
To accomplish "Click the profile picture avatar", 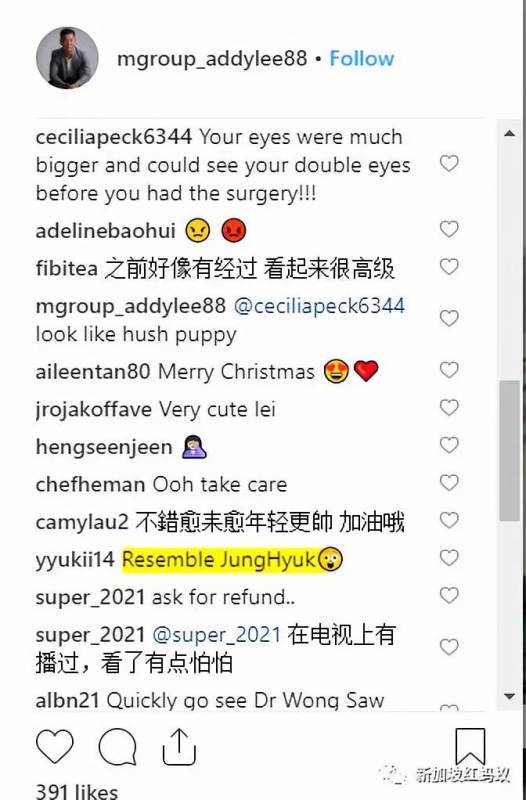I will point(67,58).
